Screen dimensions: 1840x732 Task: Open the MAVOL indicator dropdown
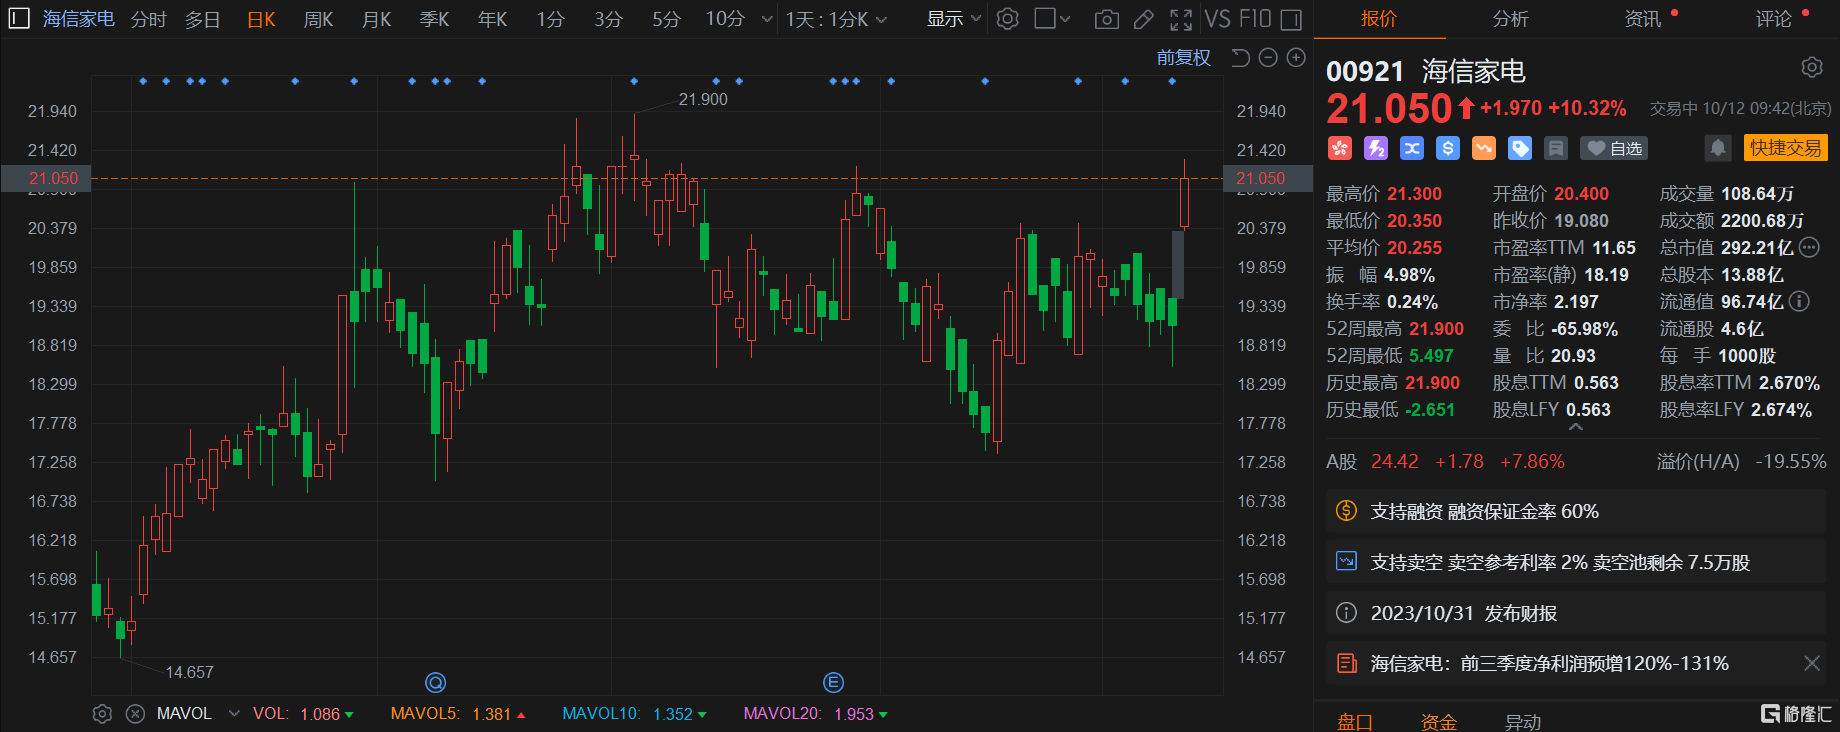234,714
